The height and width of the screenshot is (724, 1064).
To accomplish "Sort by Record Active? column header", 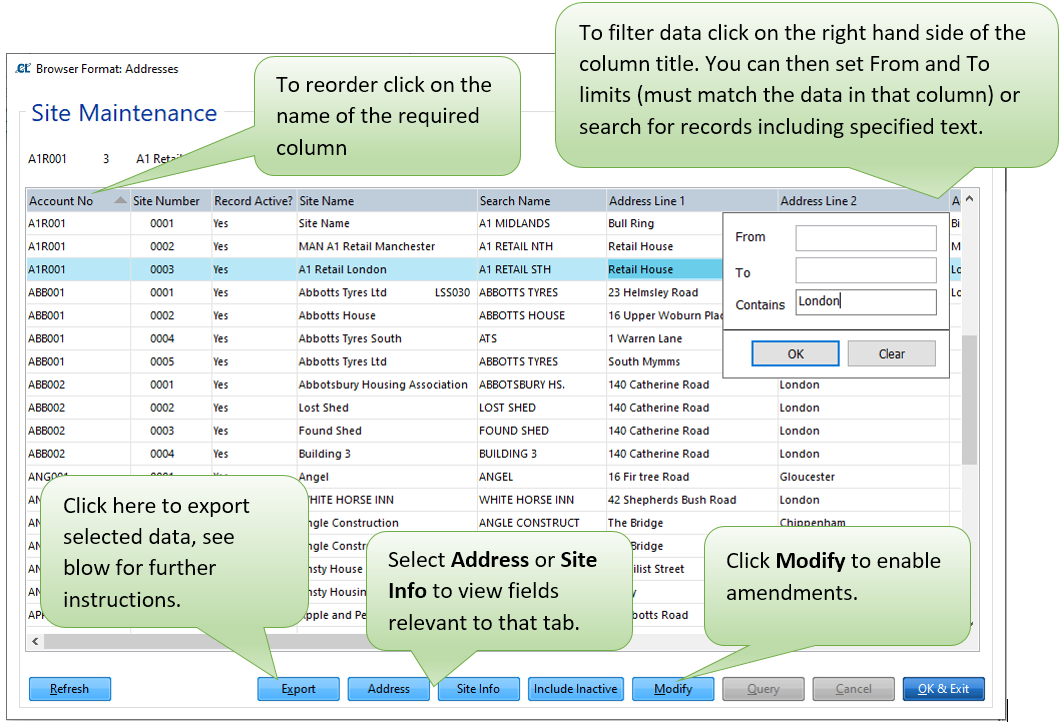I will [x=253, y=201].
